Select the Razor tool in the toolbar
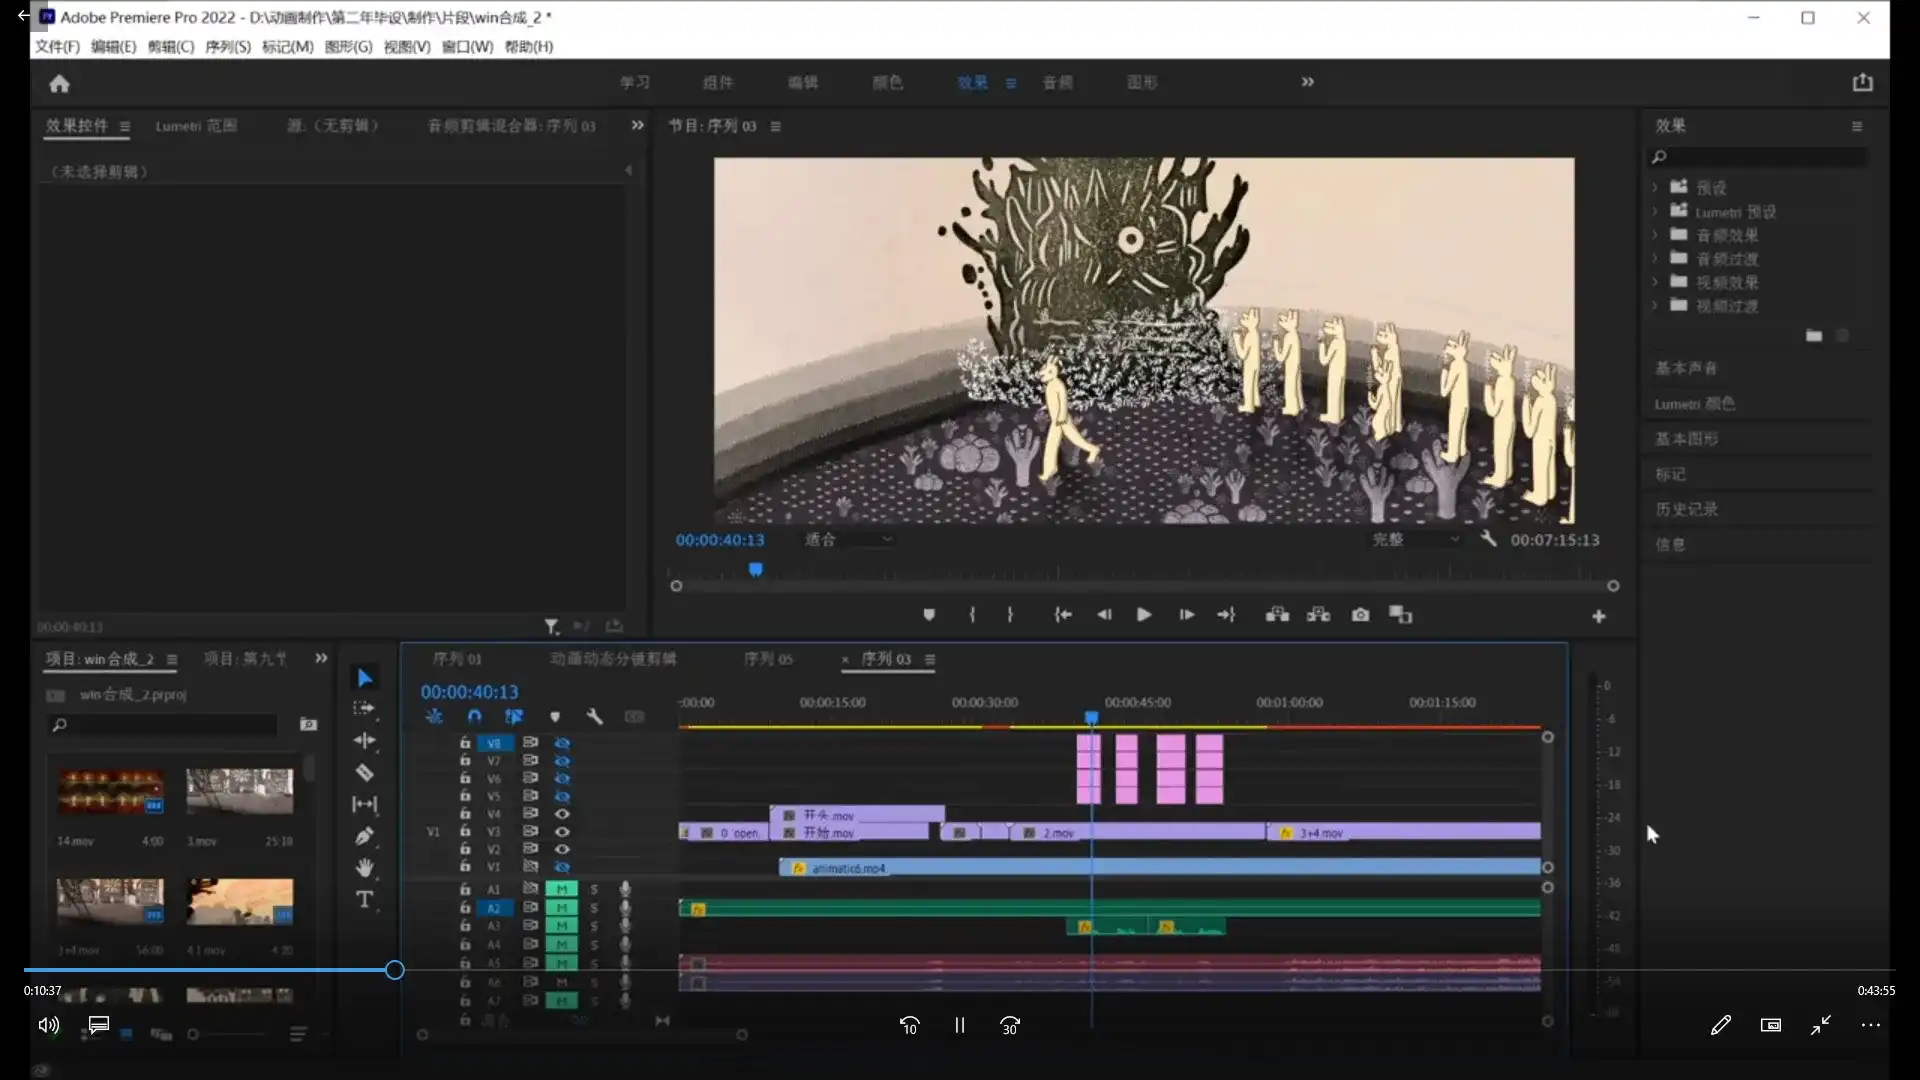 pyautogui.click(x=365, y=772)
